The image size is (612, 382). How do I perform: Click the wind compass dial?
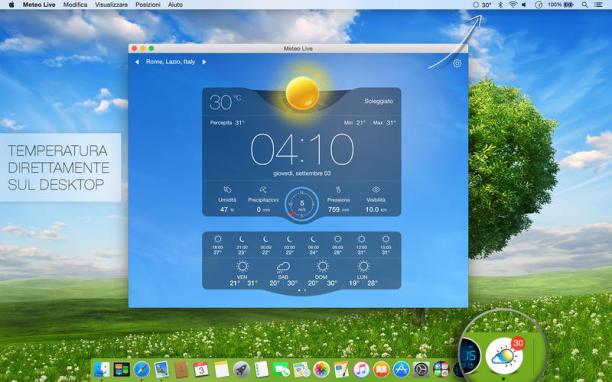point(302,204)
